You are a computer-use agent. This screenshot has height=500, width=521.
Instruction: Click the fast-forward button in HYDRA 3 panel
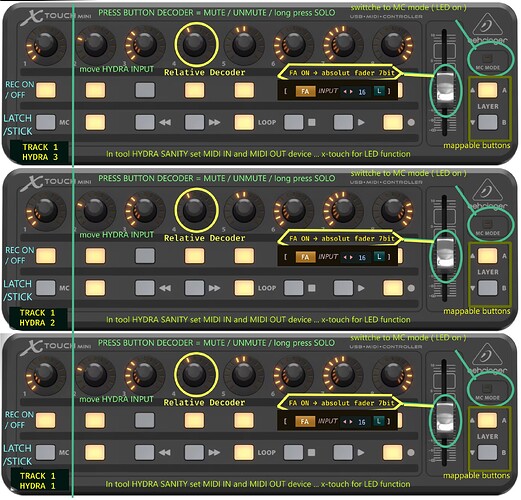point(194,122)
